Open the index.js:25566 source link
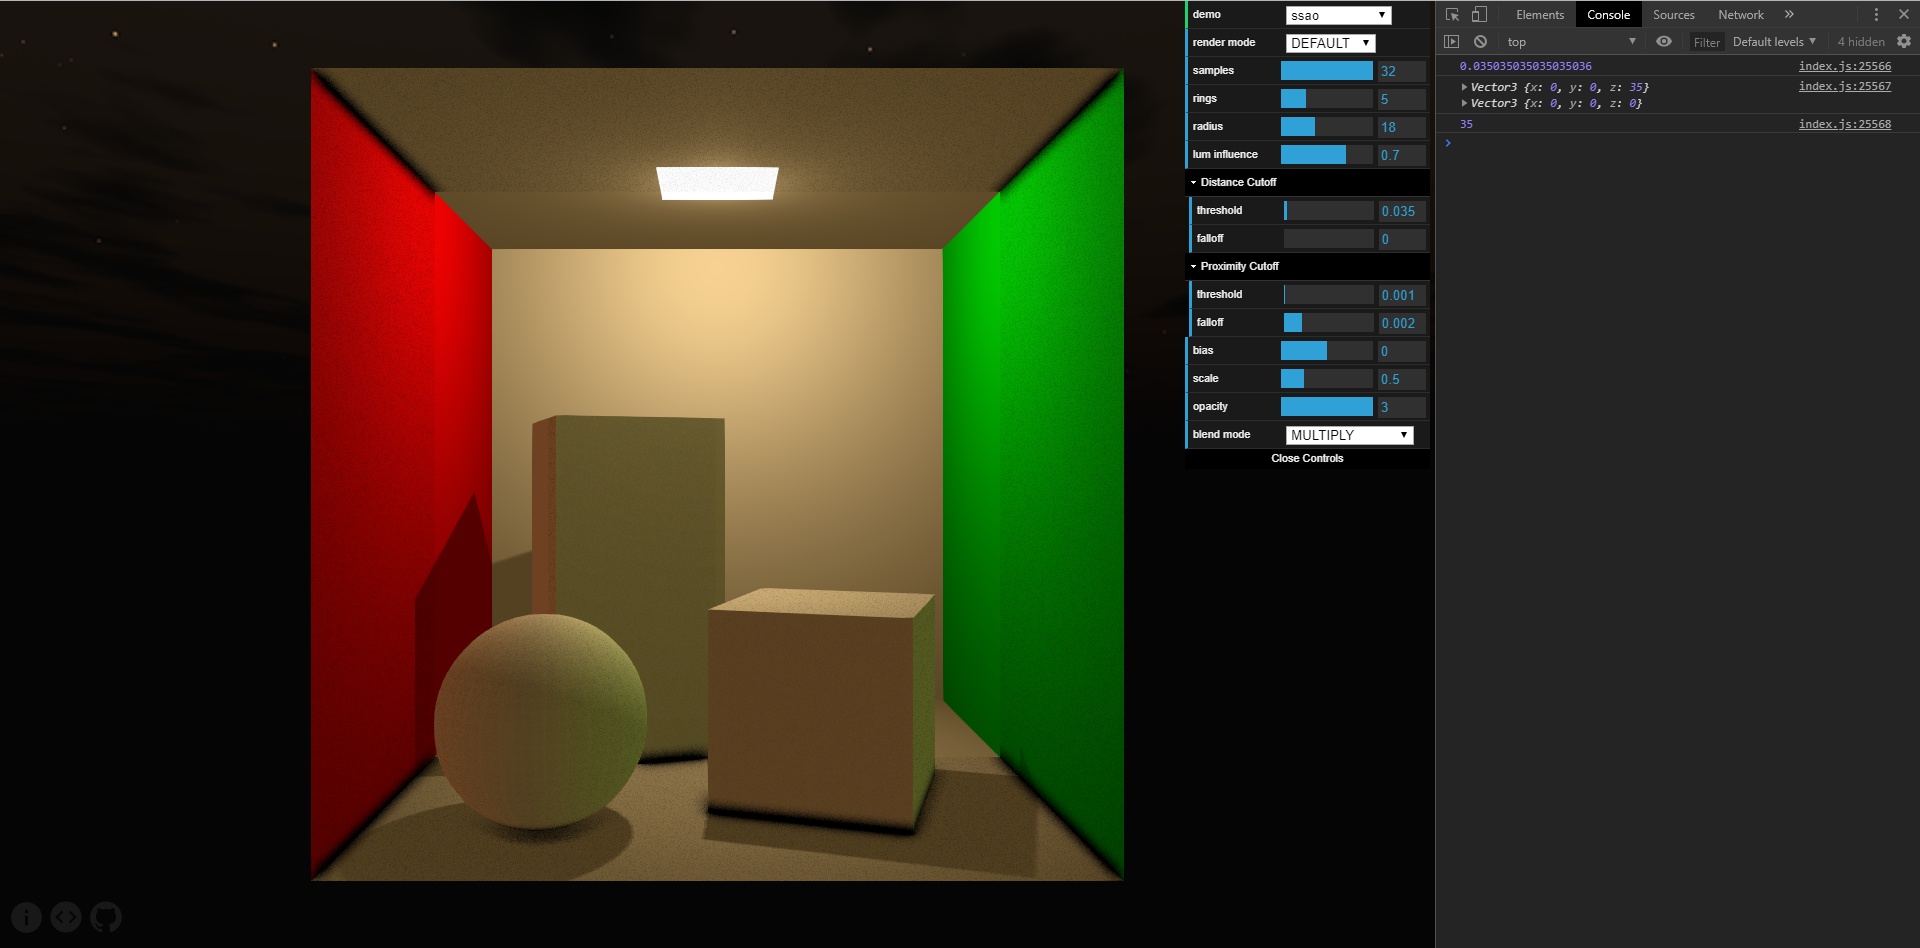The width and height of the screenshot is (1920, 948). 1844,66
